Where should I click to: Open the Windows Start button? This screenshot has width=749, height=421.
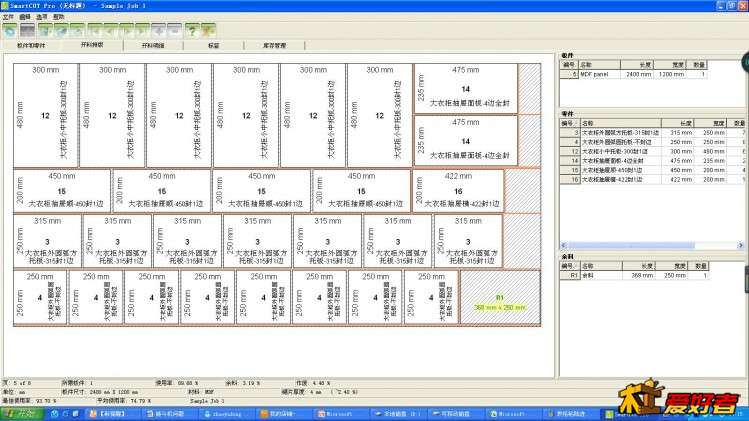coord(21,414)
